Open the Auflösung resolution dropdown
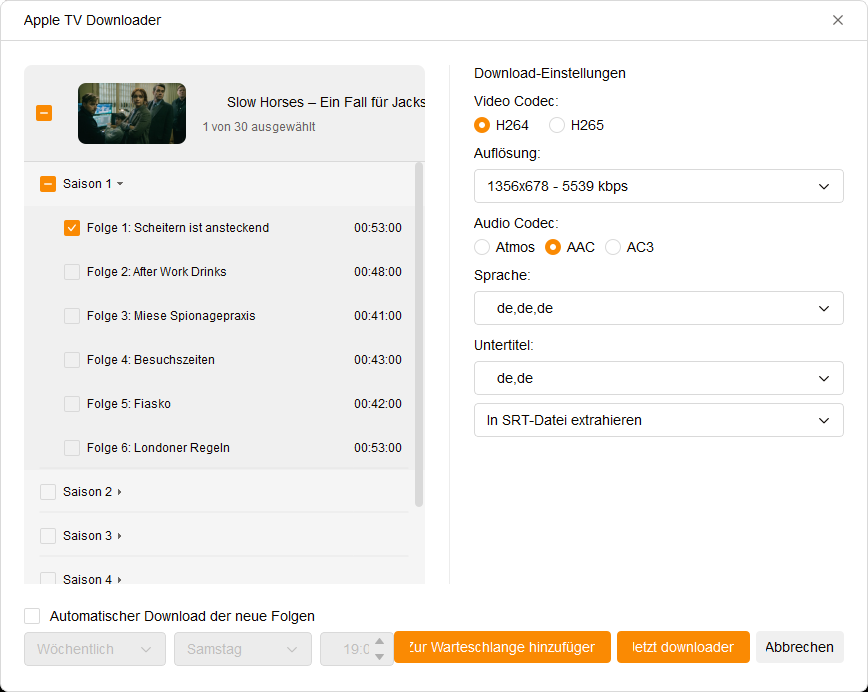The height and width of the screenshot is (692, 868). pyautogui.click(x=658, y=186)
